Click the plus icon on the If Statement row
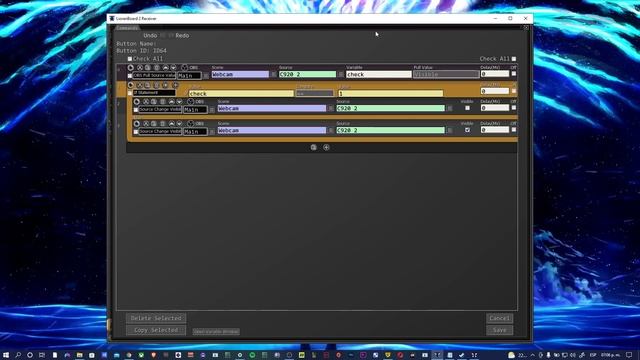 (175, 85)
